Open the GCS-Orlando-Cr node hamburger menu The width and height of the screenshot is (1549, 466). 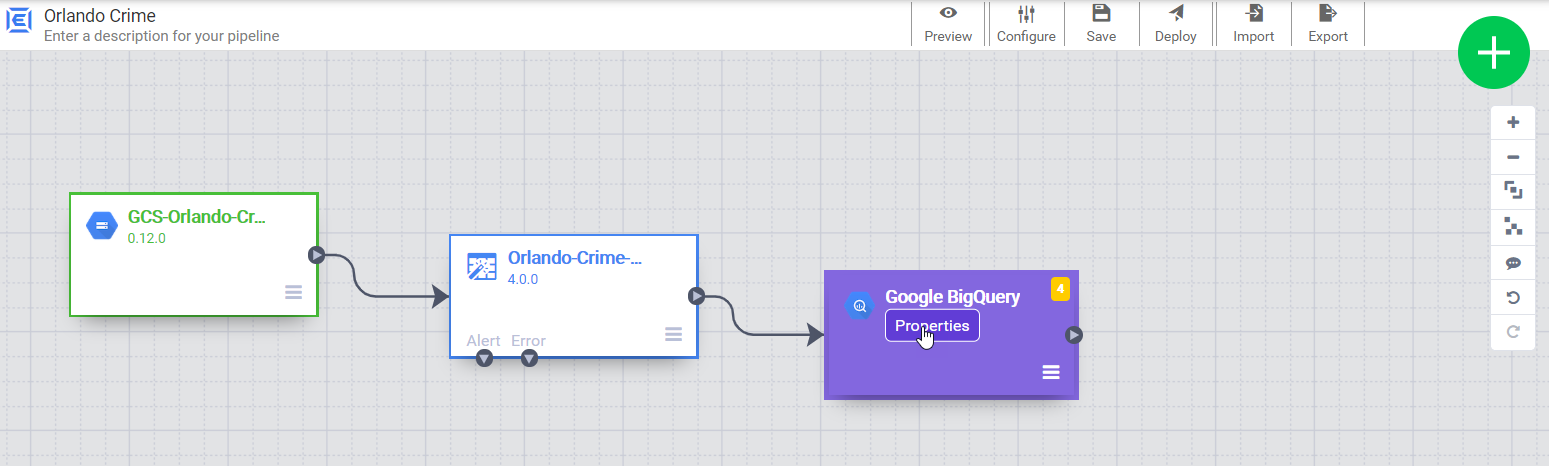click(x=293, y=292)
